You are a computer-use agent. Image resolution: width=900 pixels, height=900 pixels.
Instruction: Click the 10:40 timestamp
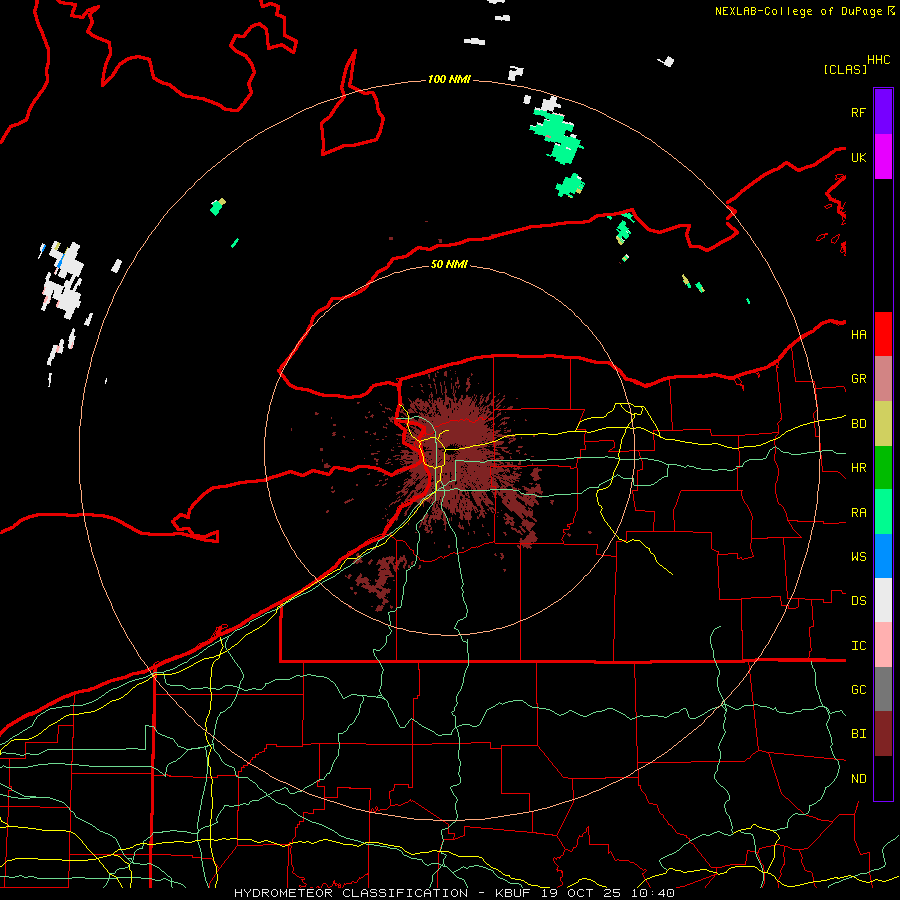tap(653, 893)
